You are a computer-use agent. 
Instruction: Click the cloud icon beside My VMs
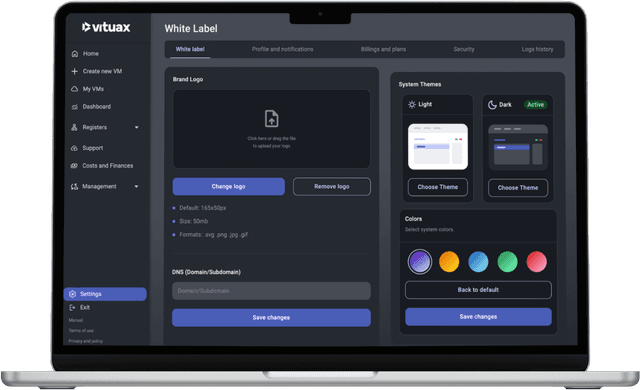coord(74,89)
